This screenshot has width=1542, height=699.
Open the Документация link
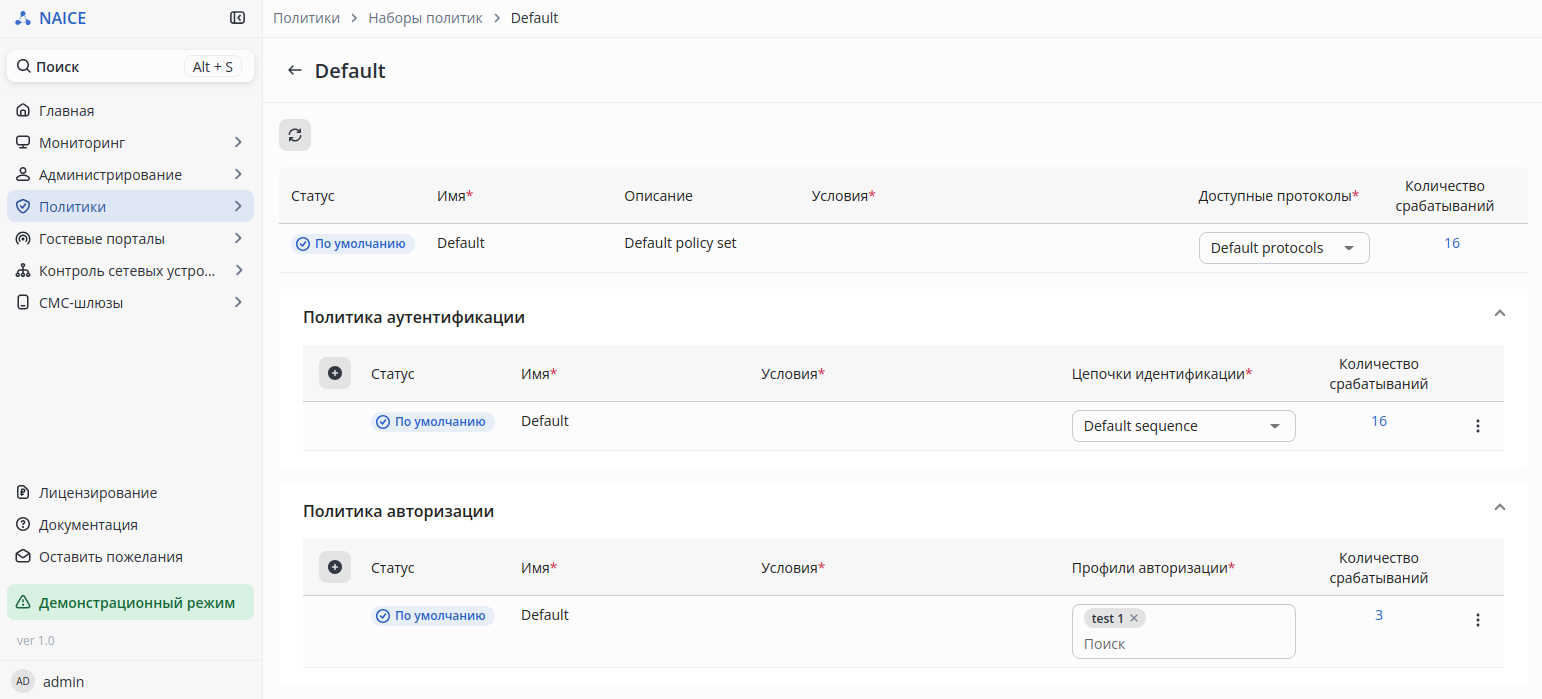[x=88, y=525]
